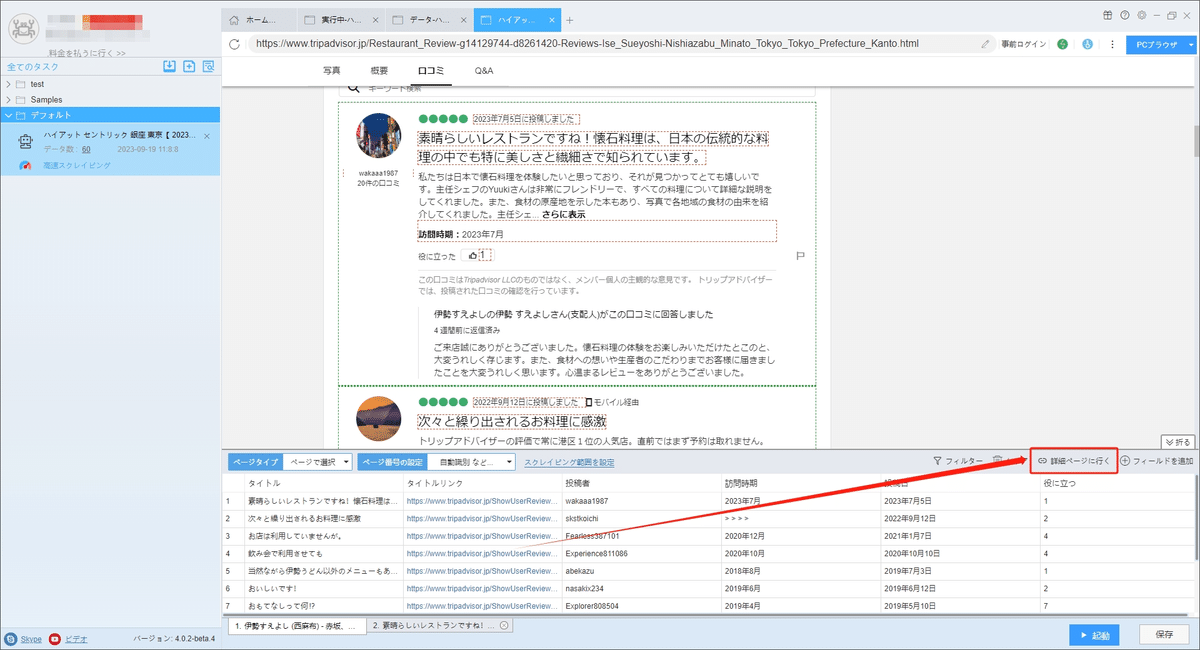1200x650 pixels.
Task: Collapse the デフォルト folder
Action: (9, 116)
